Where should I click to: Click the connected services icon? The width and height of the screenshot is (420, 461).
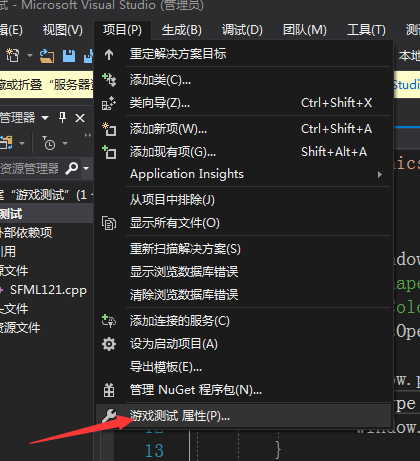(x=109, y=321)
